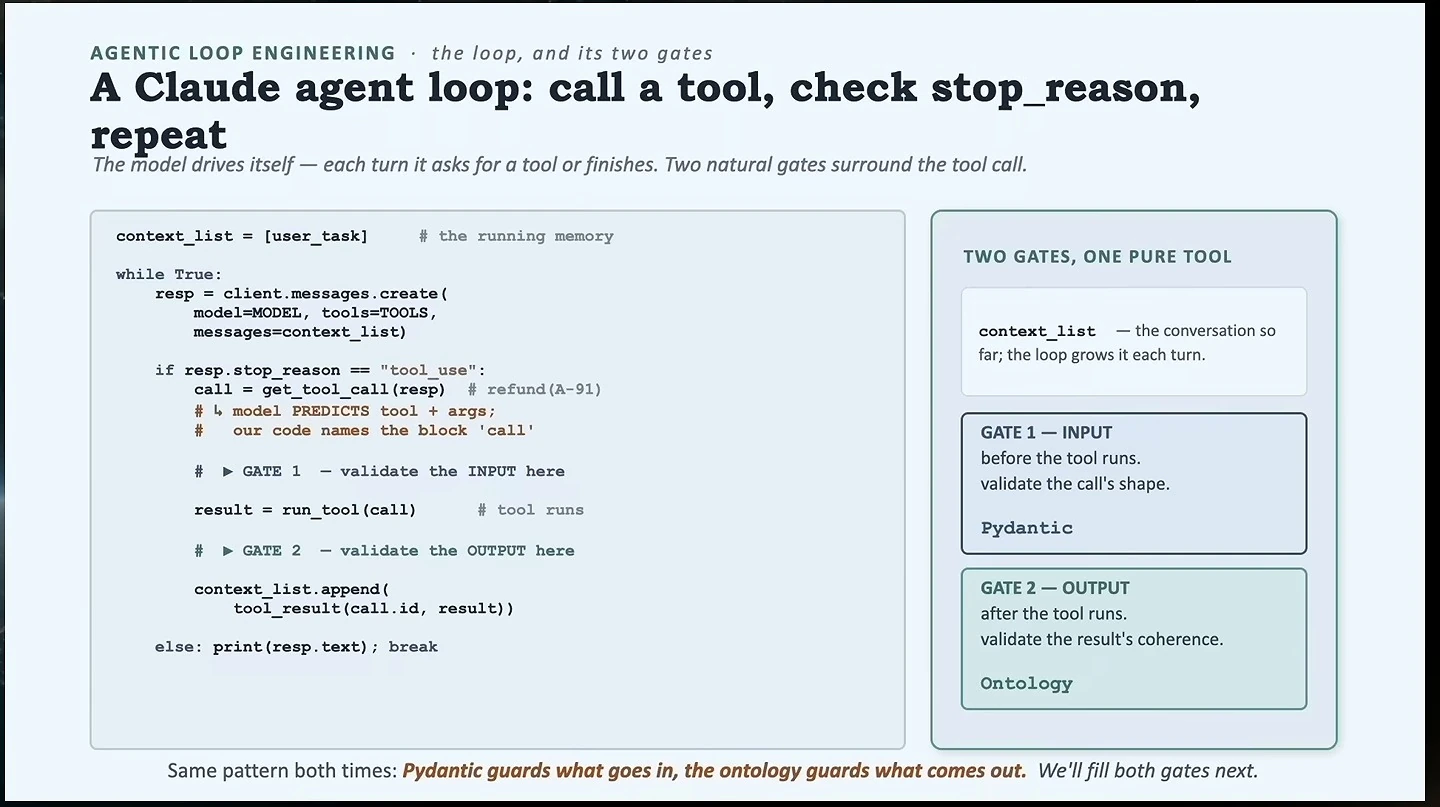Select the subtitle starting 'The model drives itself'
The image size is (1440, 807).
(559, 164)
